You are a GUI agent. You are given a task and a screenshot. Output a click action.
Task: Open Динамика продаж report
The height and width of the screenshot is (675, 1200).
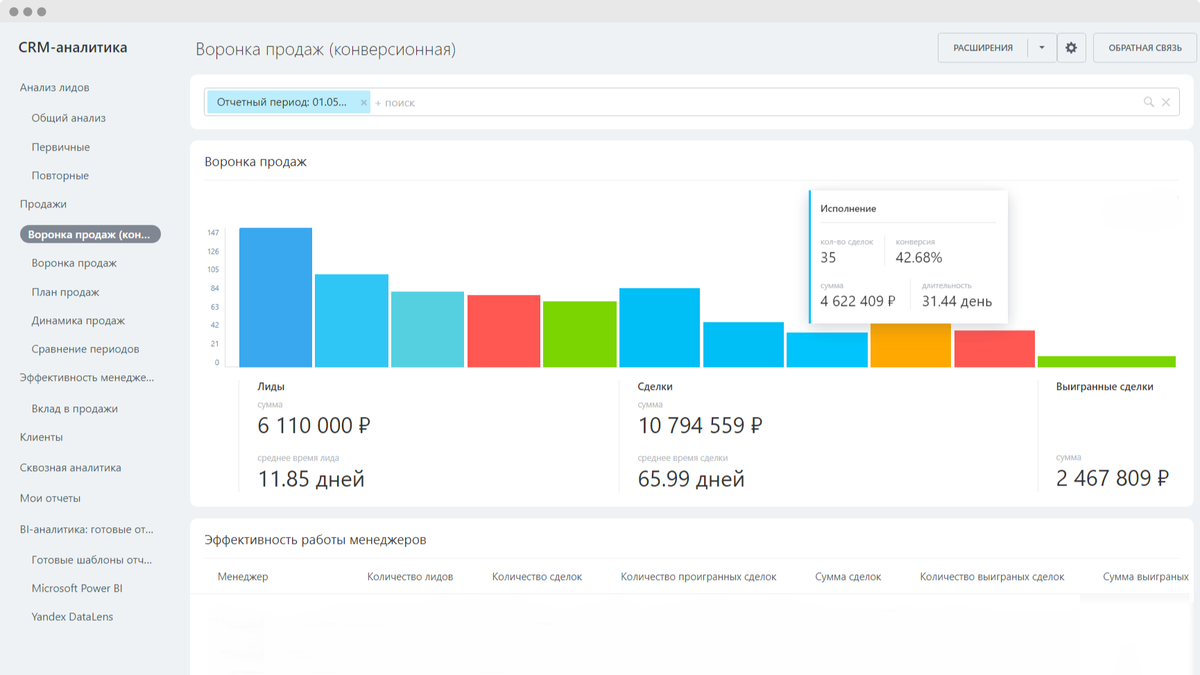(x=78, y=321)
